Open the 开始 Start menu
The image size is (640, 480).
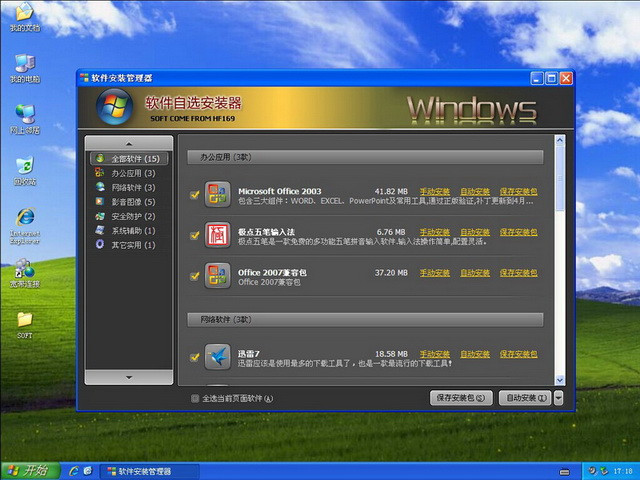[x=30, y=471]
